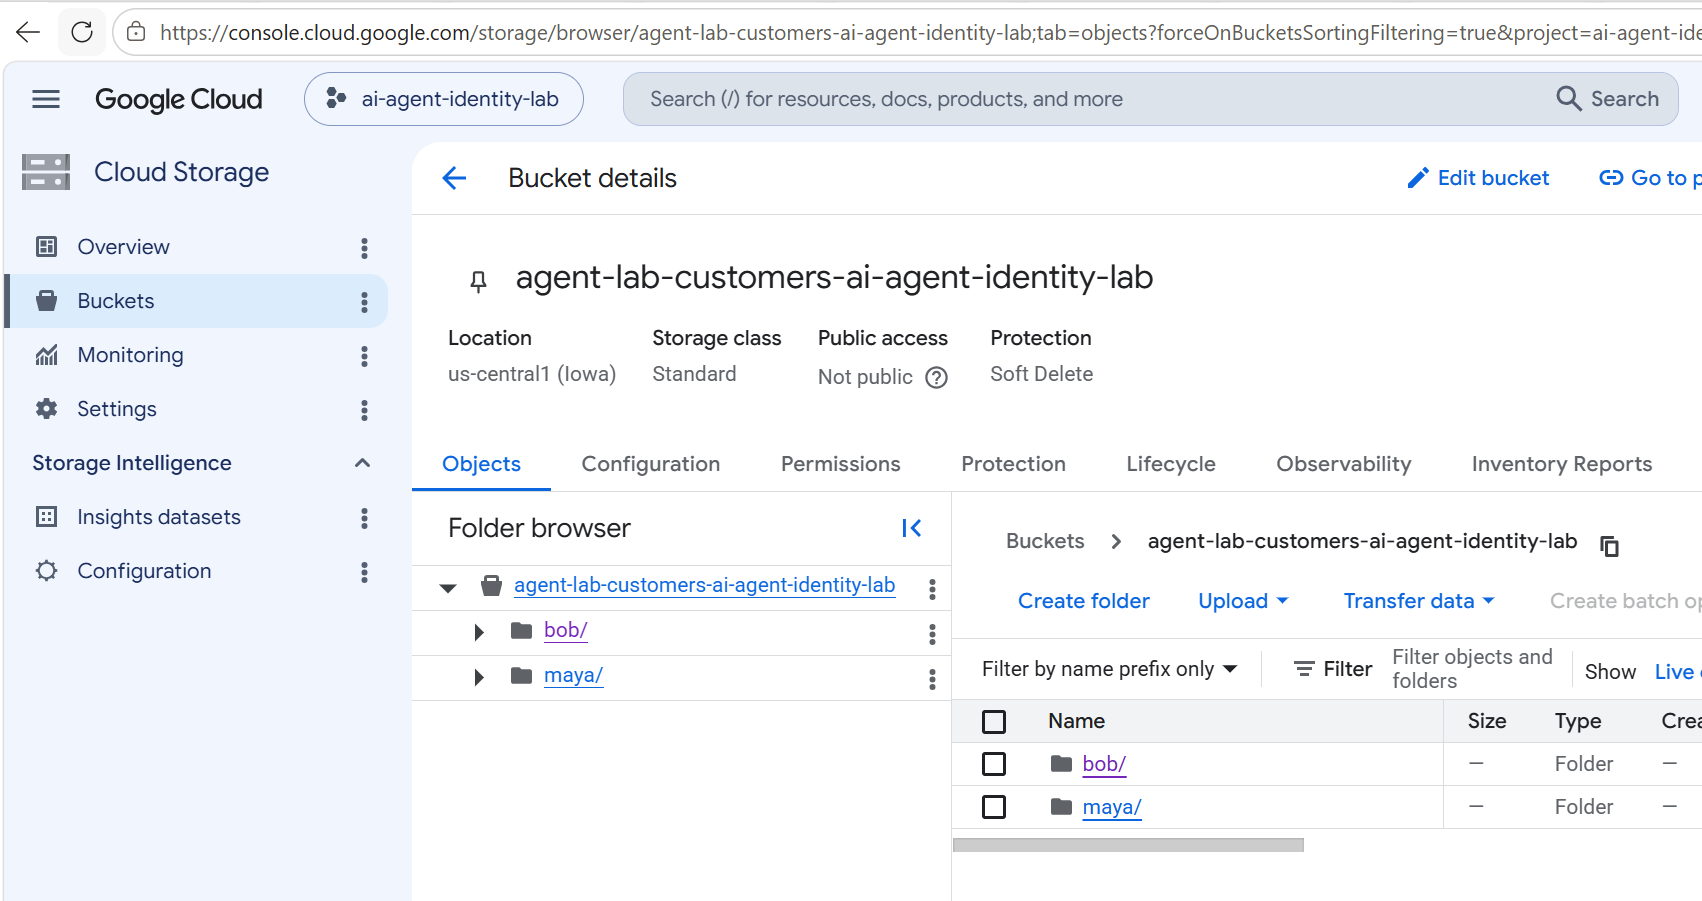This screenshot has height=901, width=1702.
Task: Collapse the Folder browser panel
Action: click(911, 528)
